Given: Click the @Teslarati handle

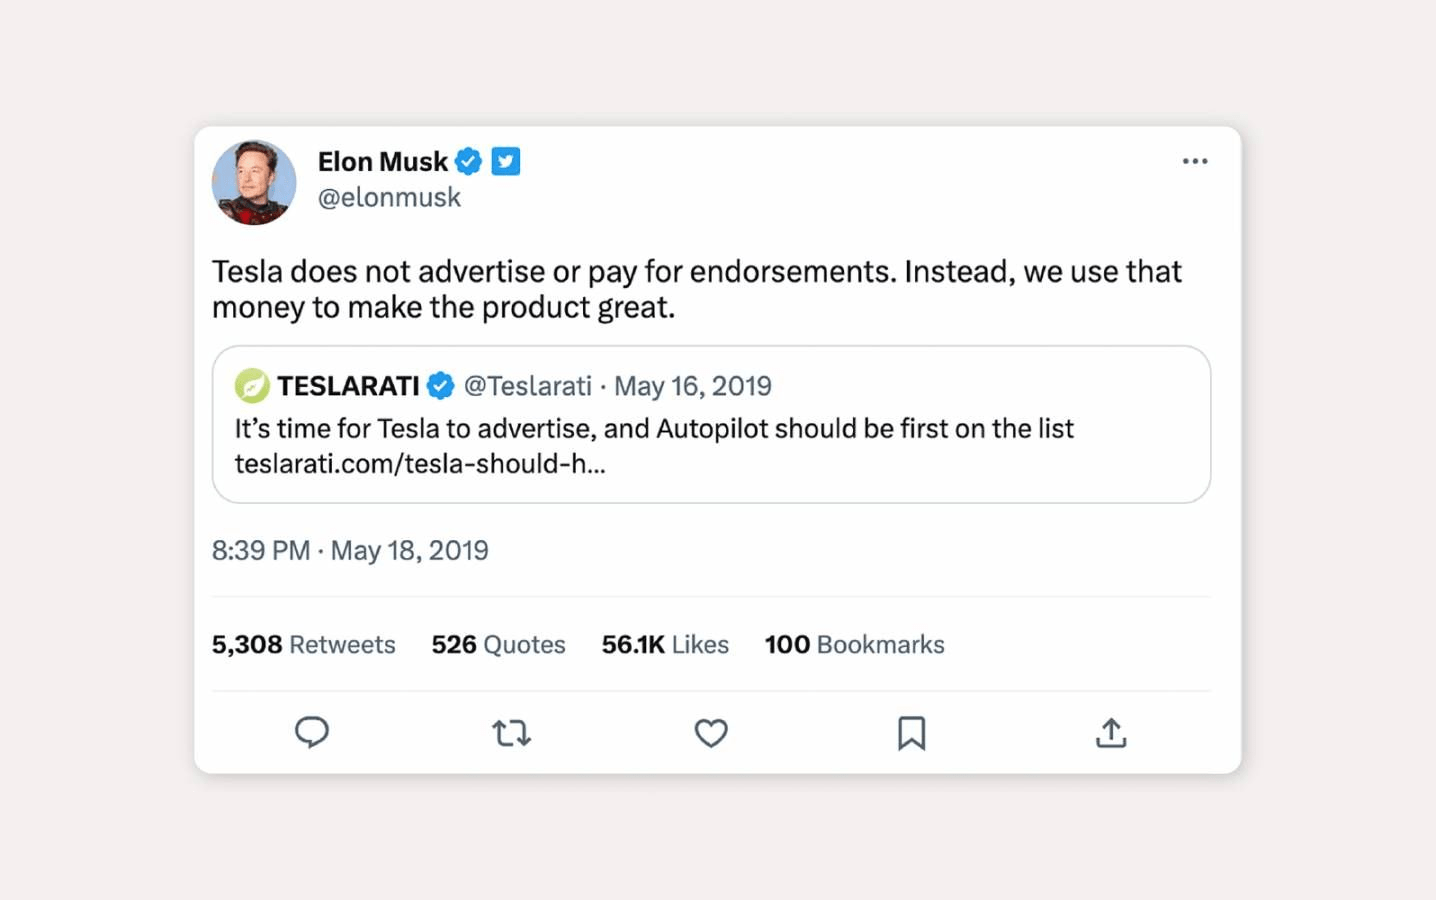Looking at the screenshot, I should (529, 385).
